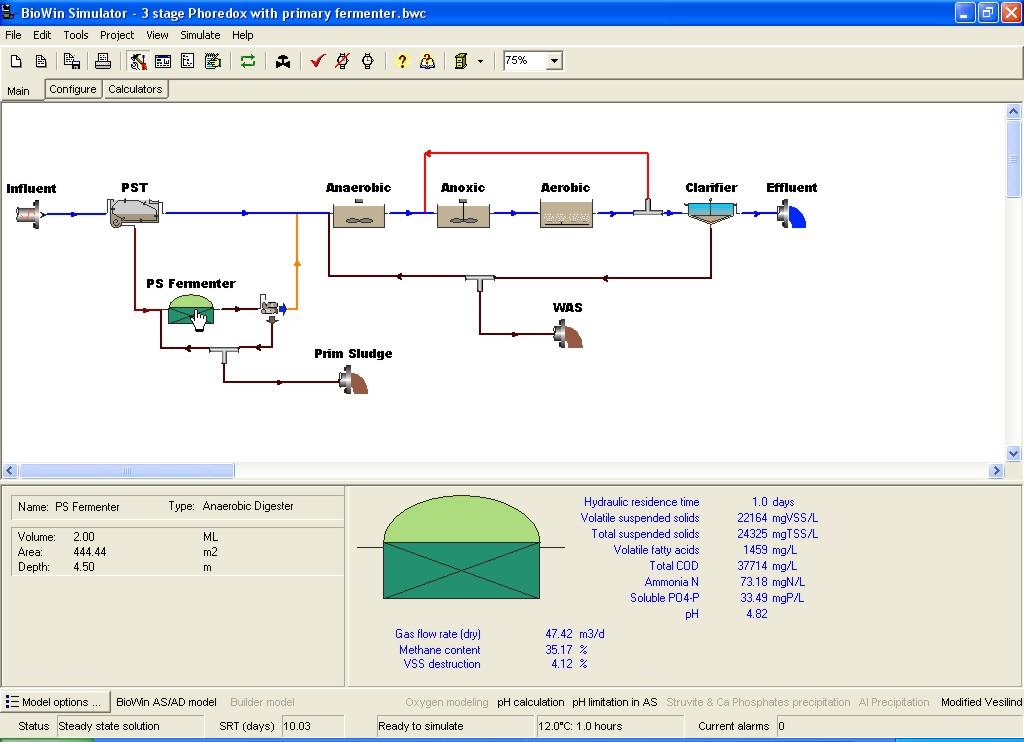Open the Edit menu
1024x742 pixels.
[42, 35]
